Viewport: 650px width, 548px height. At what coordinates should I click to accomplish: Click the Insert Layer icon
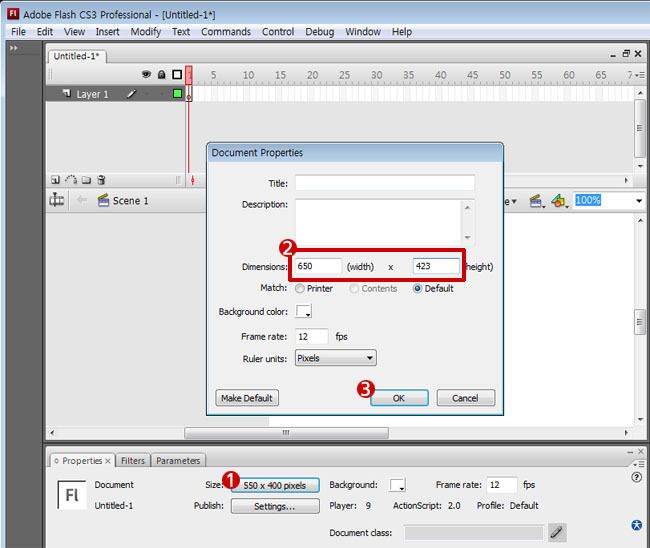coord(55,180)
